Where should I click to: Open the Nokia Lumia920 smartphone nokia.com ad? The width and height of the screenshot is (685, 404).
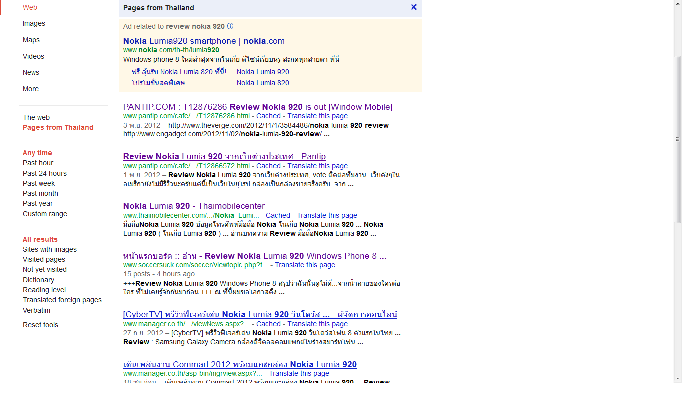pos(204,41)
